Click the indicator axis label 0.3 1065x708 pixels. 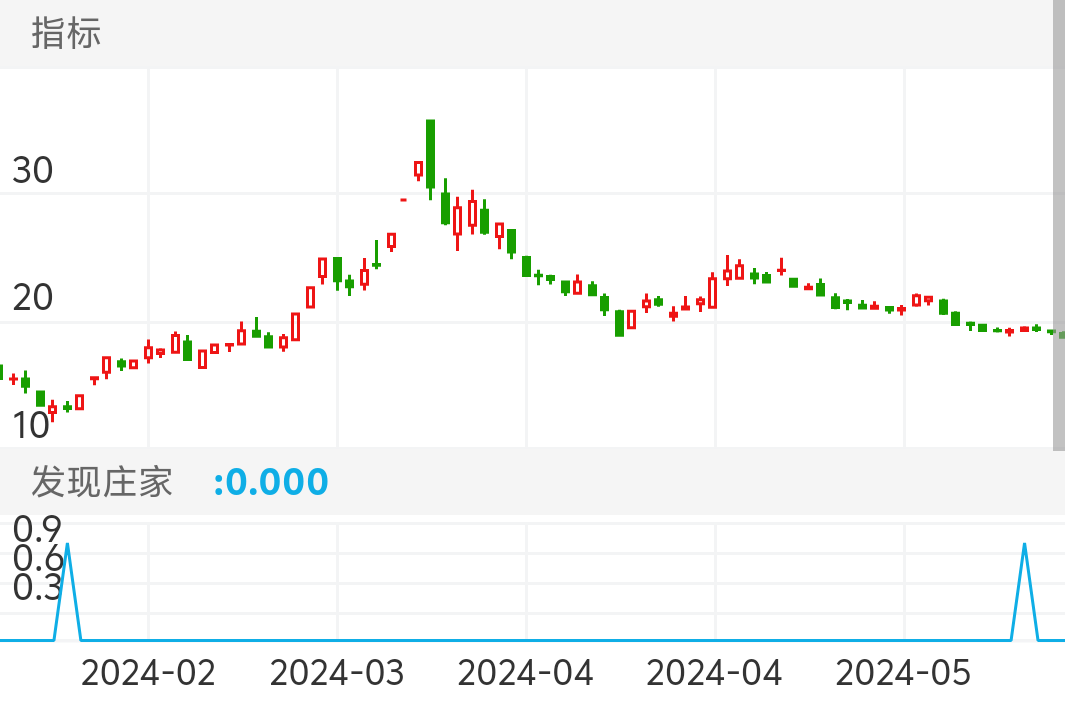[x=37, y=587]
